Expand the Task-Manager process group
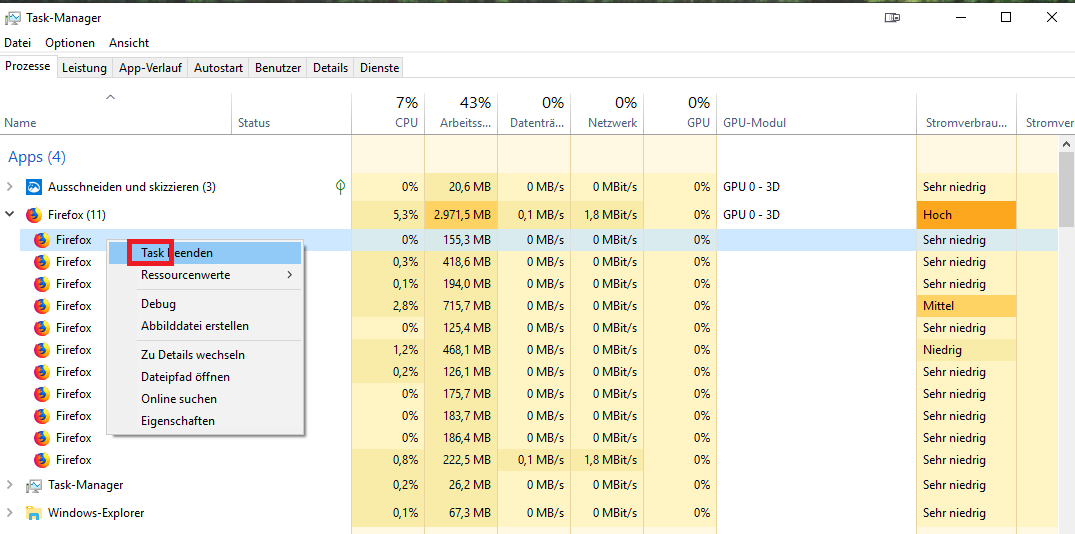The height and width of the screenshot is (534, 1075). (10, 485)
